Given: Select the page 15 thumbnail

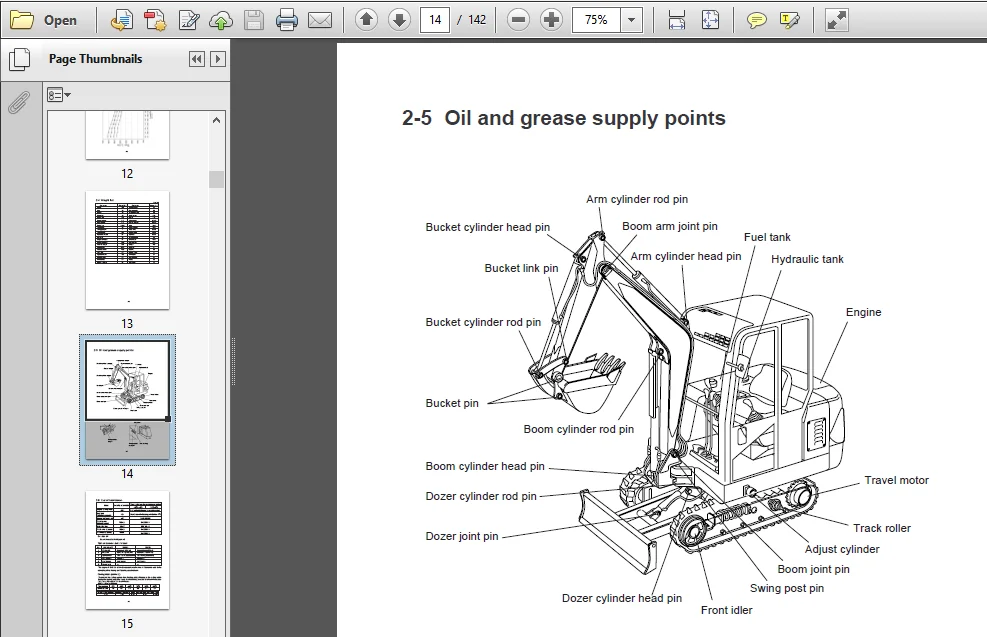Looking at the screenshot, I should (x=127, y=550).
